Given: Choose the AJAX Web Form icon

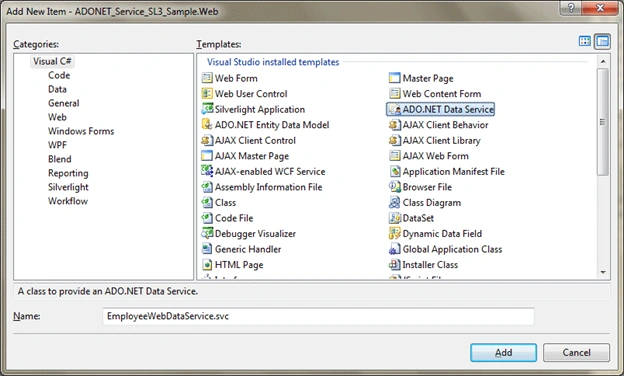Looking at the screenshot, I should 394,156.
